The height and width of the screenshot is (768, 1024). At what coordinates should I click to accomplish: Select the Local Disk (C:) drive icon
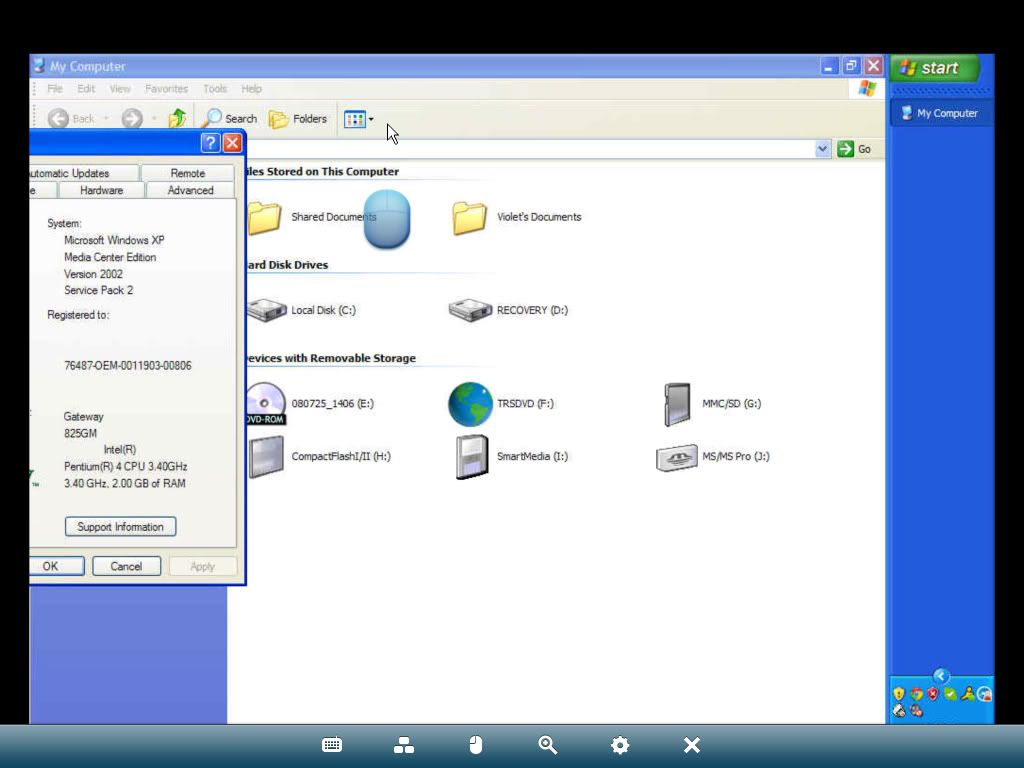click(x=266, y=310)
